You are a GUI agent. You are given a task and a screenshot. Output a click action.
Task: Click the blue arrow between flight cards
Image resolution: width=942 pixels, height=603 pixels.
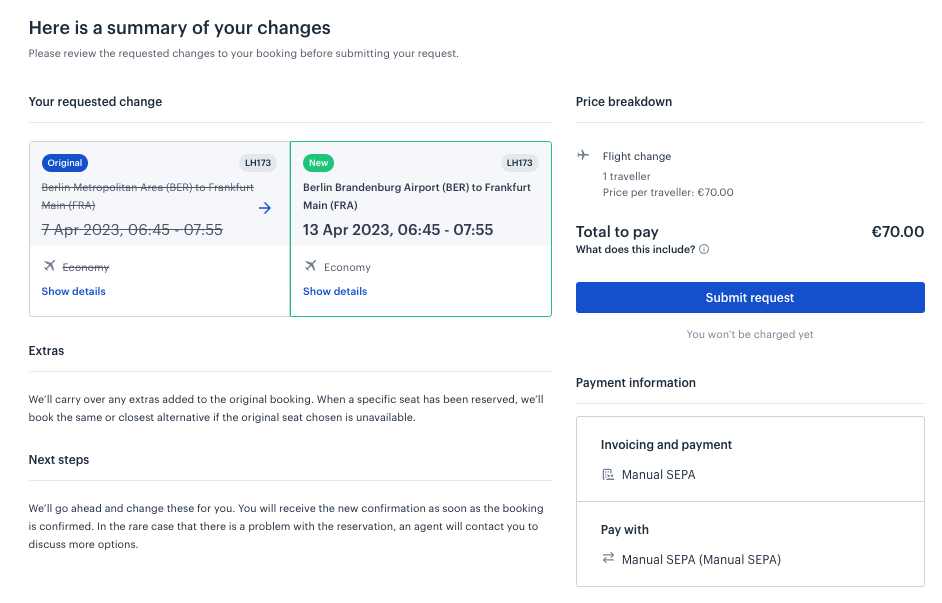[x=264, y=208]
